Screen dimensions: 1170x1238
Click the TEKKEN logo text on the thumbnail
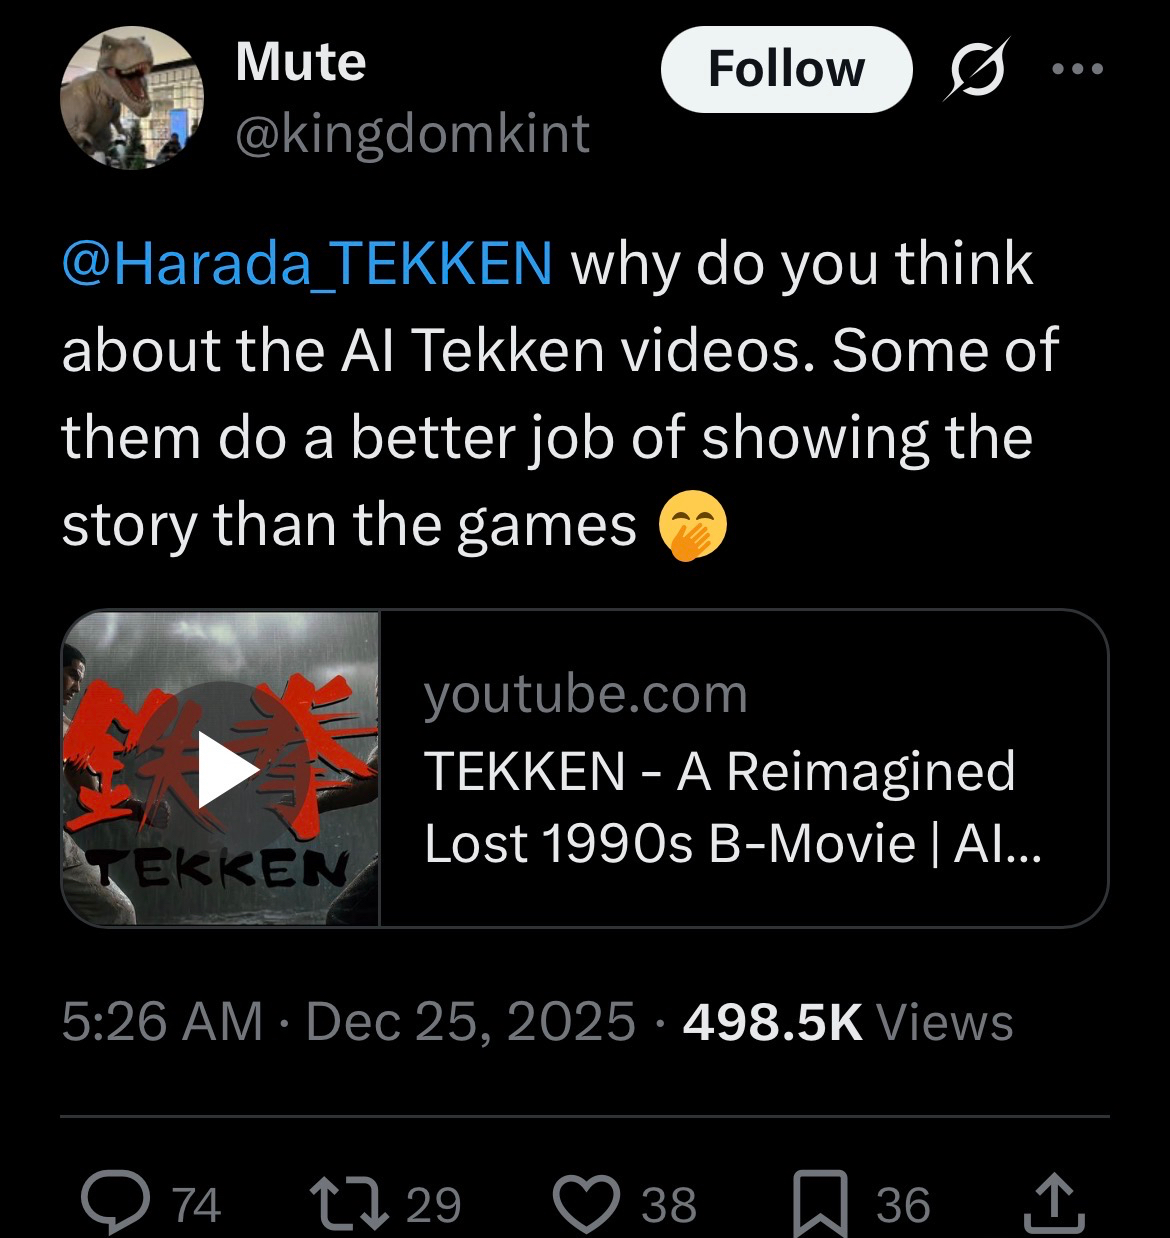click(218, 868)
